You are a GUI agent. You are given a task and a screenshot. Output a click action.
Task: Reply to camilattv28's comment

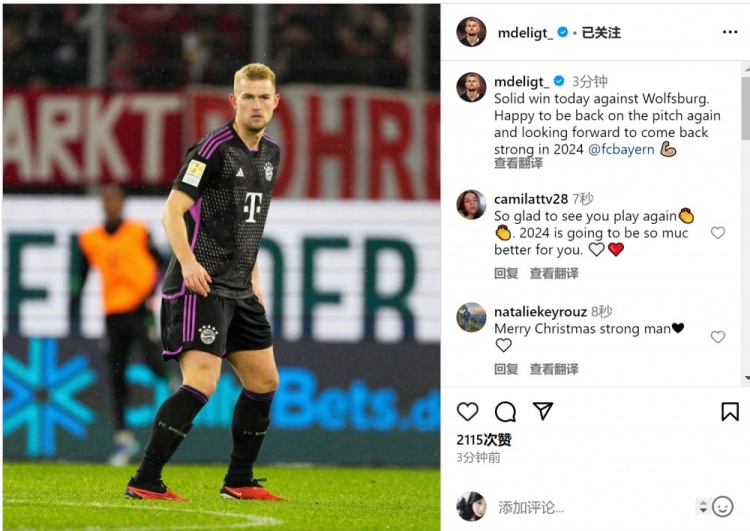click(506, 273)
